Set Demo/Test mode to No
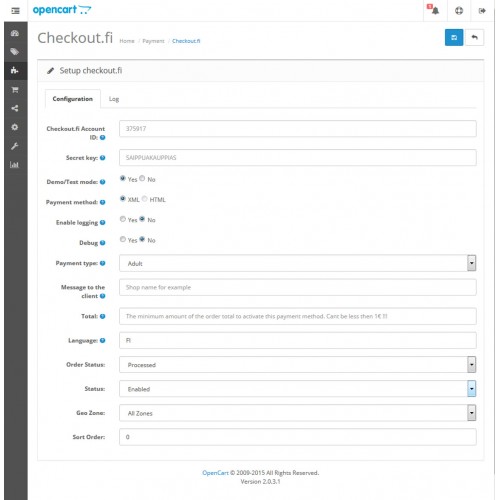 pyautogui.click(x=142, y=178)
